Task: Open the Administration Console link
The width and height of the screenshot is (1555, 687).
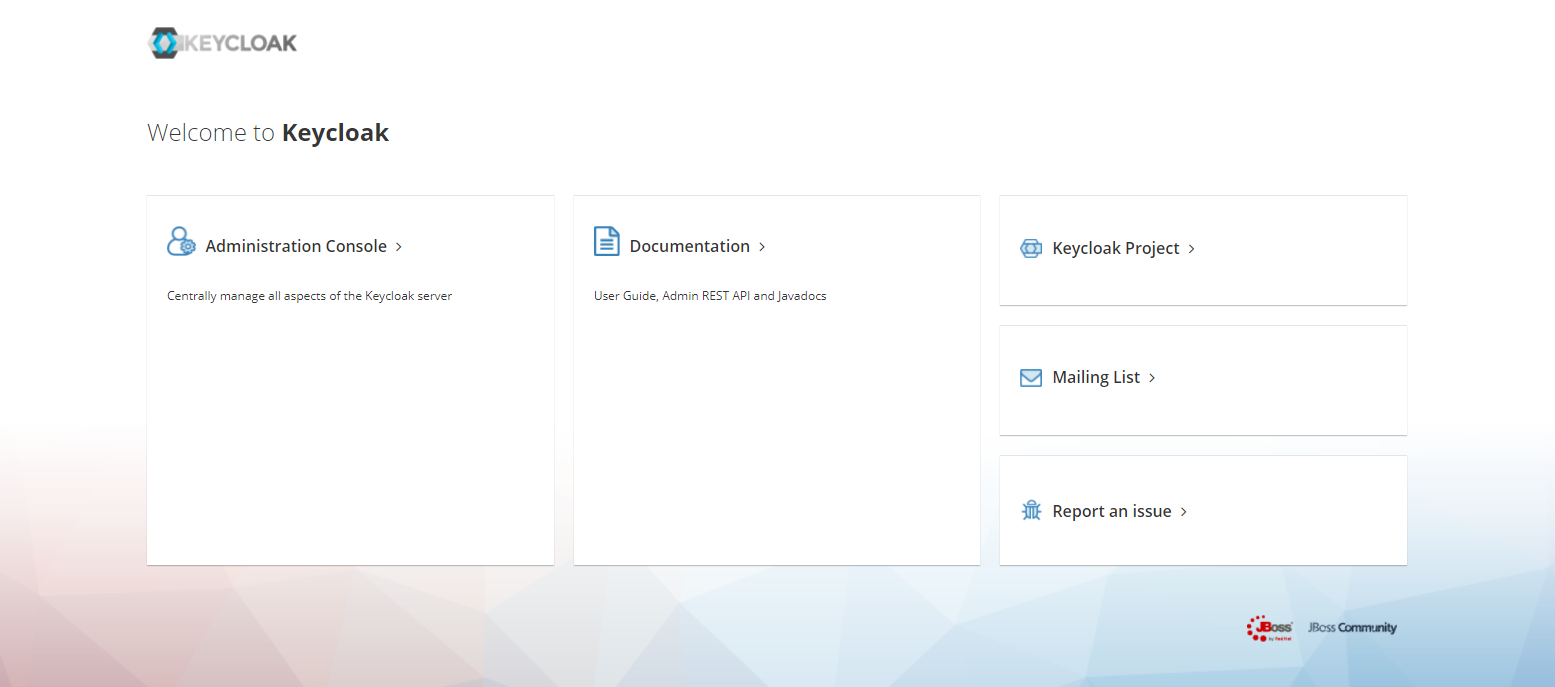Action: pos(296,246)
